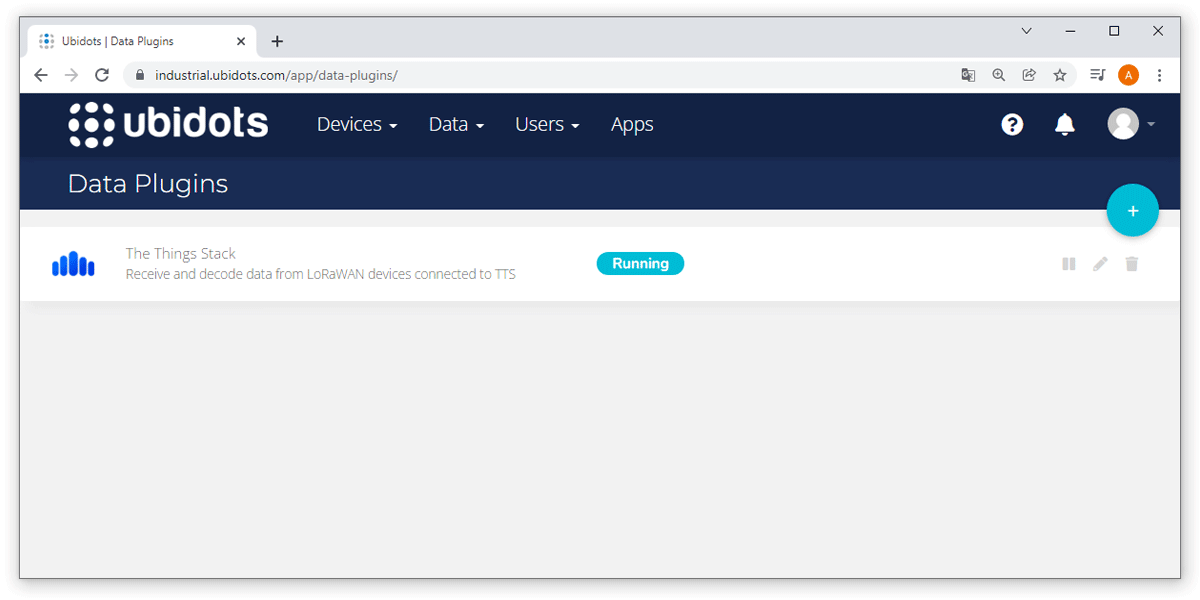Click the address bar URL field
Image resolution: width=1200 pixels, height=600 pixels.
[x=540, y=75]
